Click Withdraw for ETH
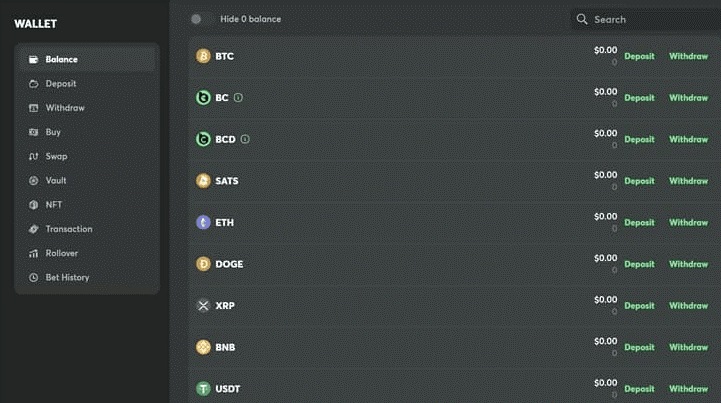The image size is (721, 403). click(x=688, y=222)
